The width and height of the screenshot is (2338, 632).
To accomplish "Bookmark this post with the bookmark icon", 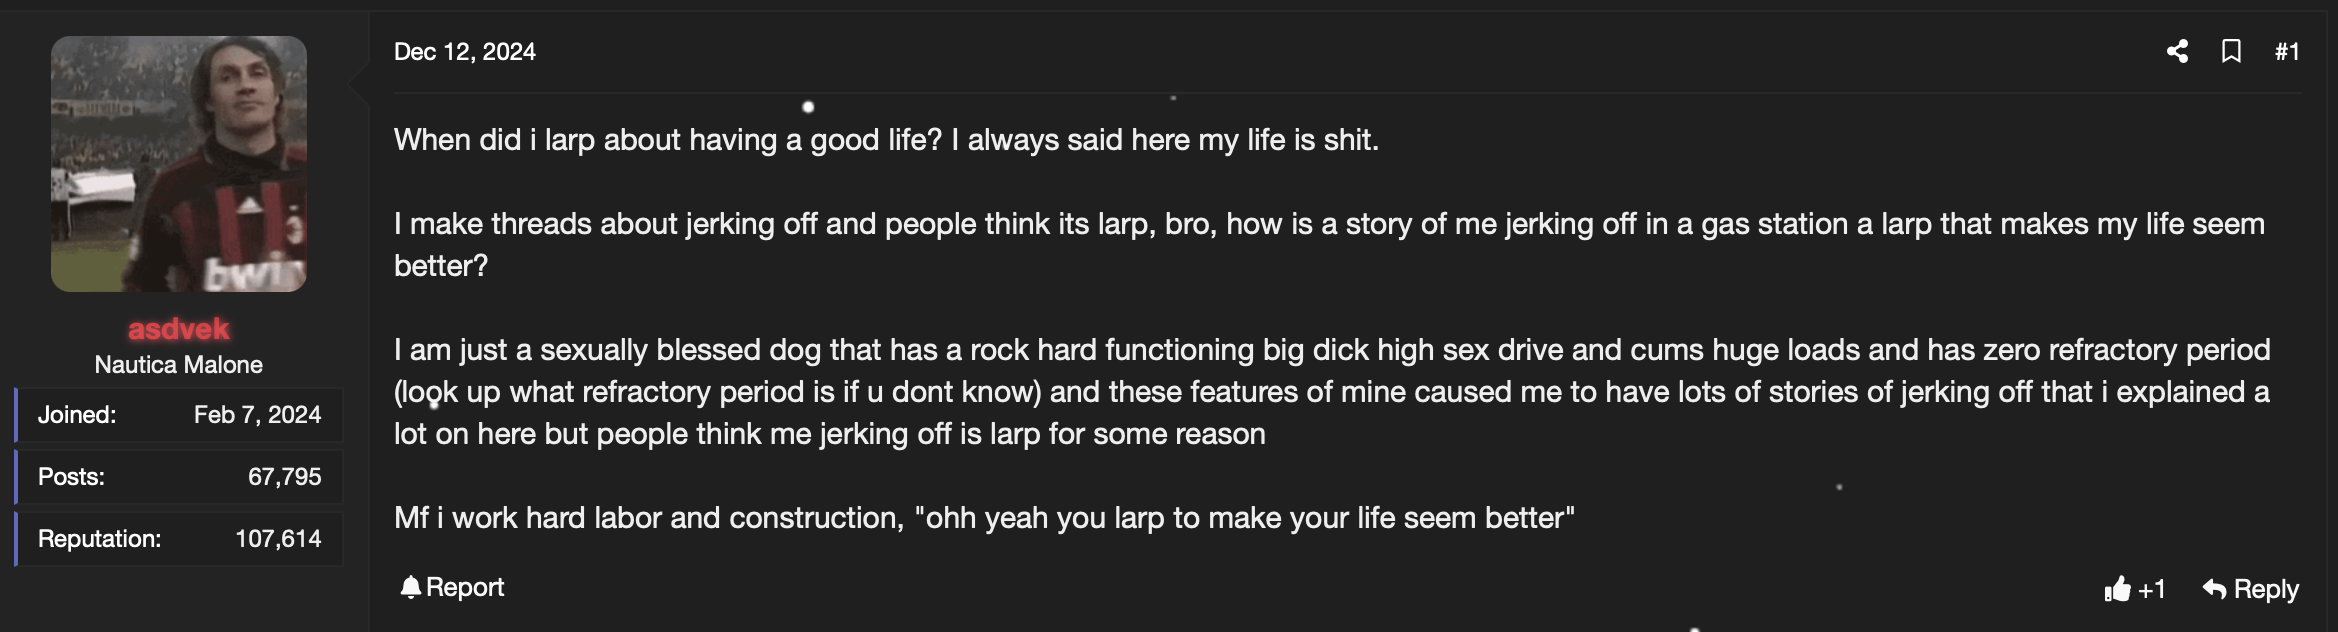I will click(2231, 51).
